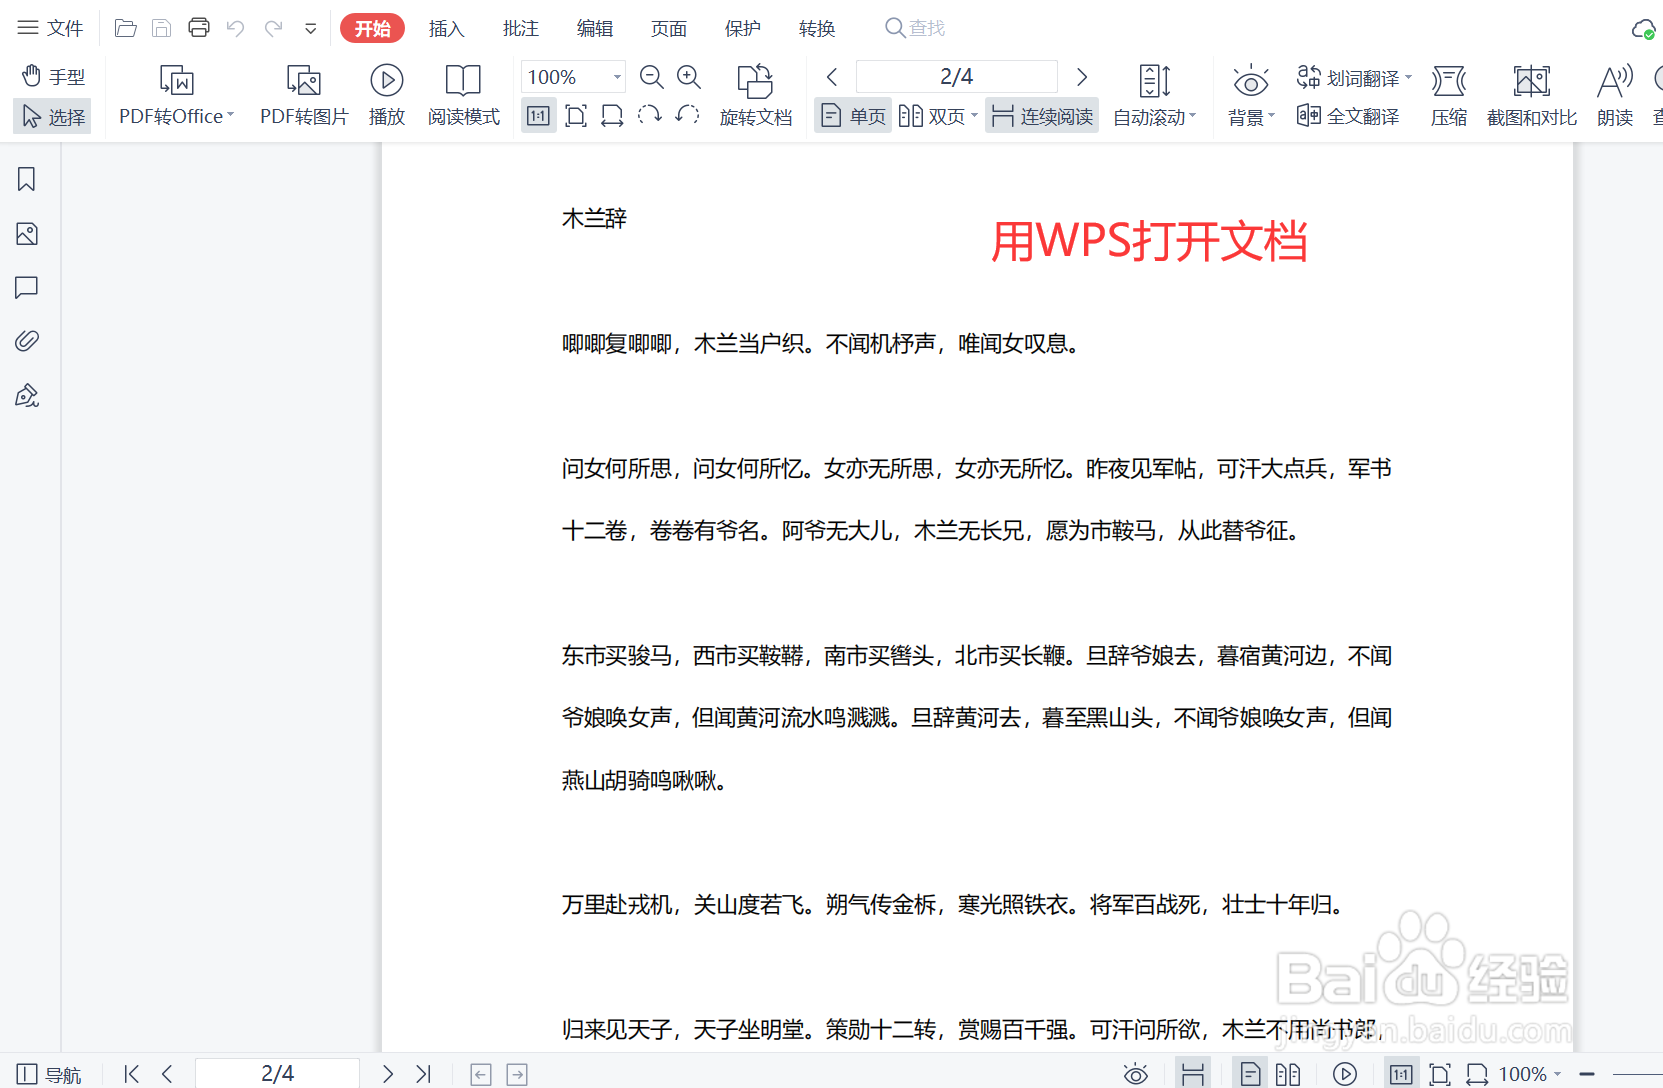The image size is (1663, 1088).
Task: Start 朗读 read-aloud
Action: (1613, 95)
